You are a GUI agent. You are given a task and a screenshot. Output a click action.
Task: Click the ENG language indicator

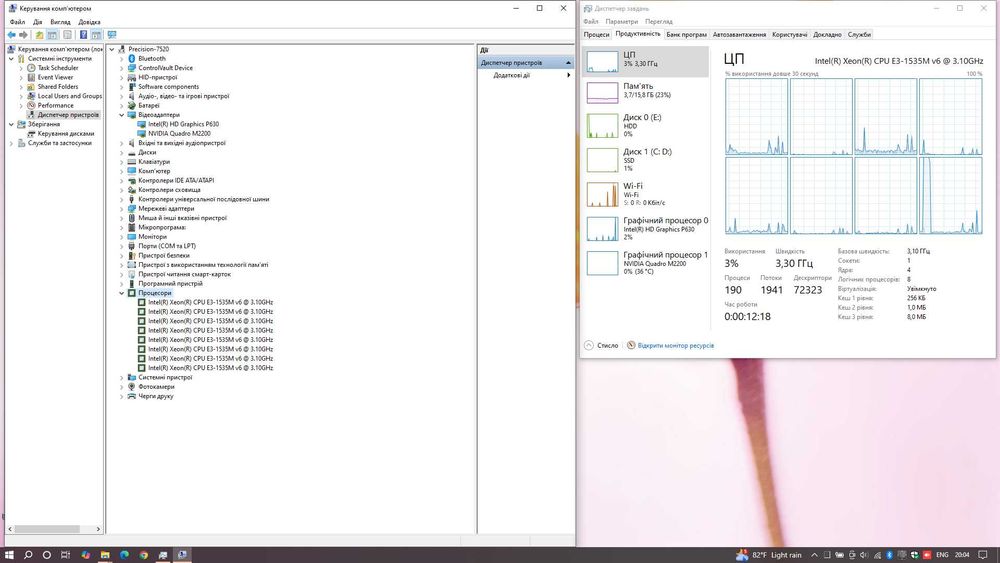[942, 555]
